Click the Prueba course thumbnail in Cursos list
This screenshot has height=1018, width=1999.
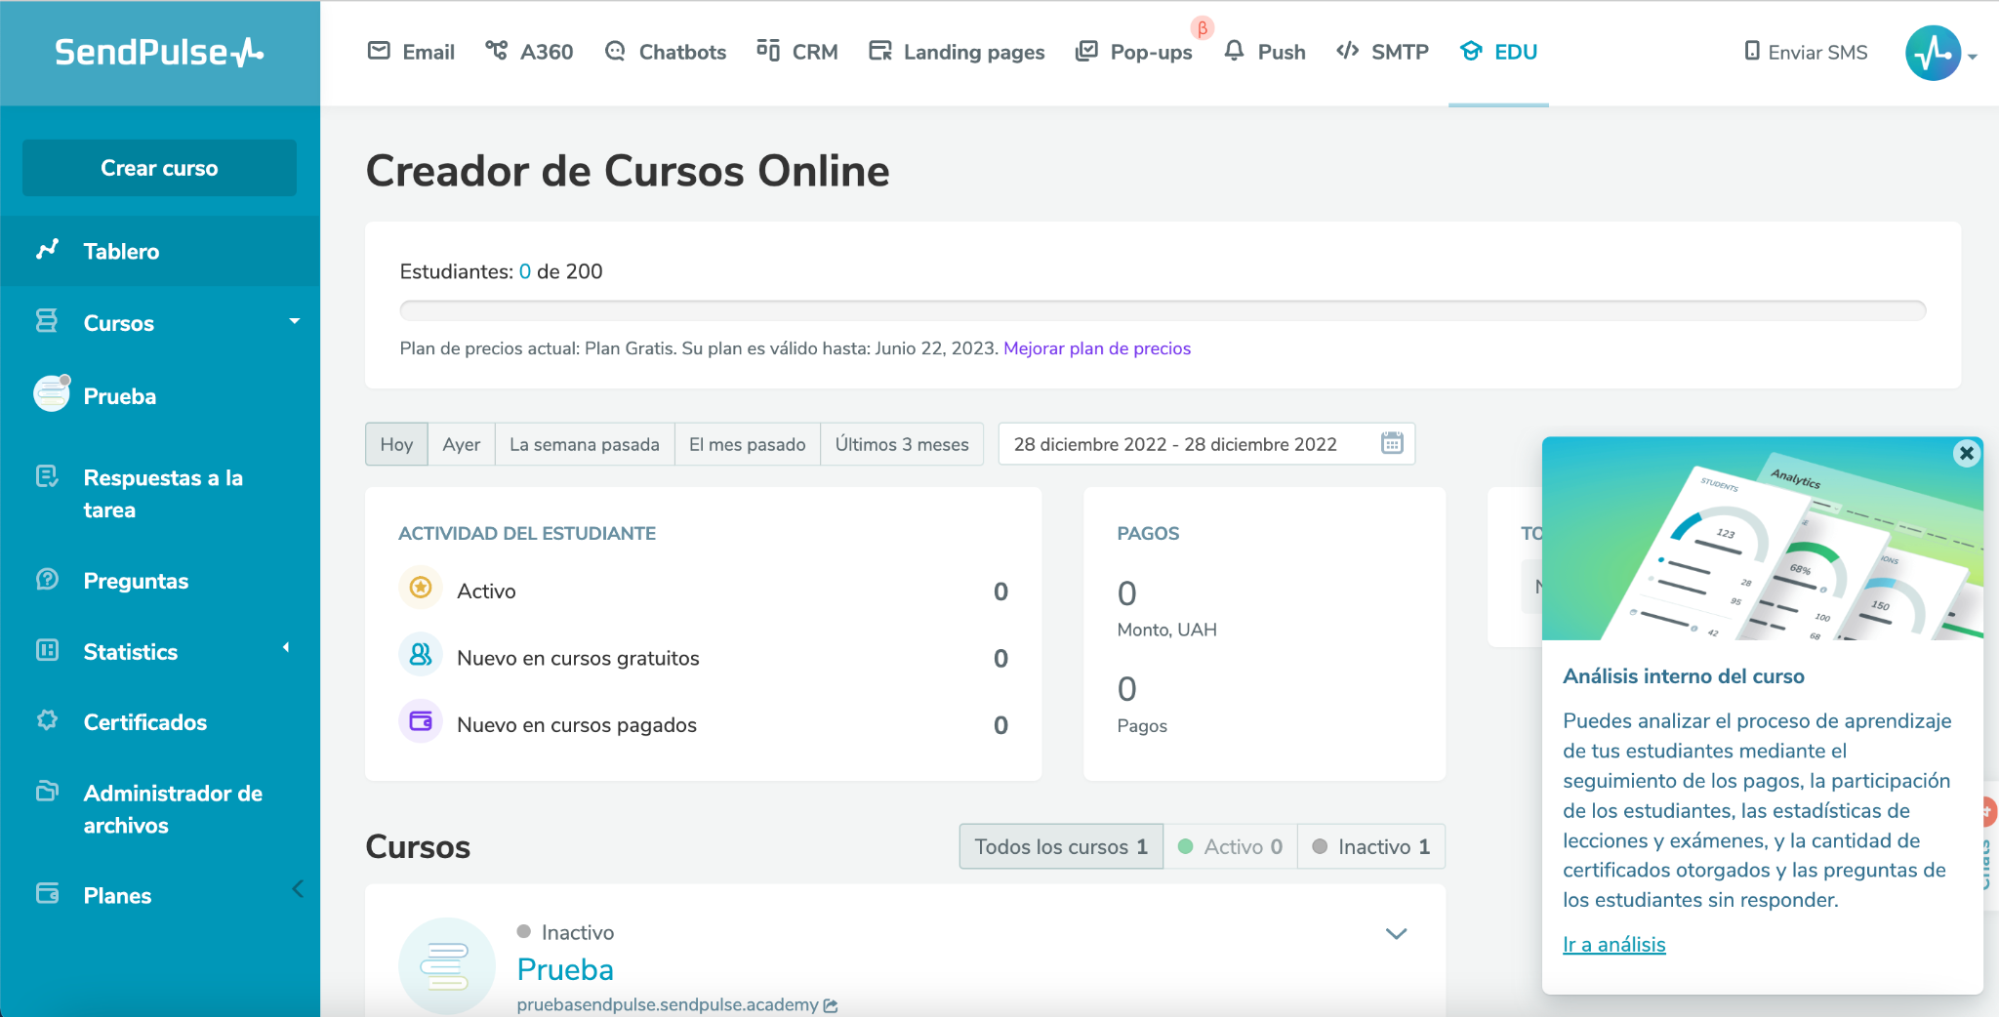[x=446, y=966]
